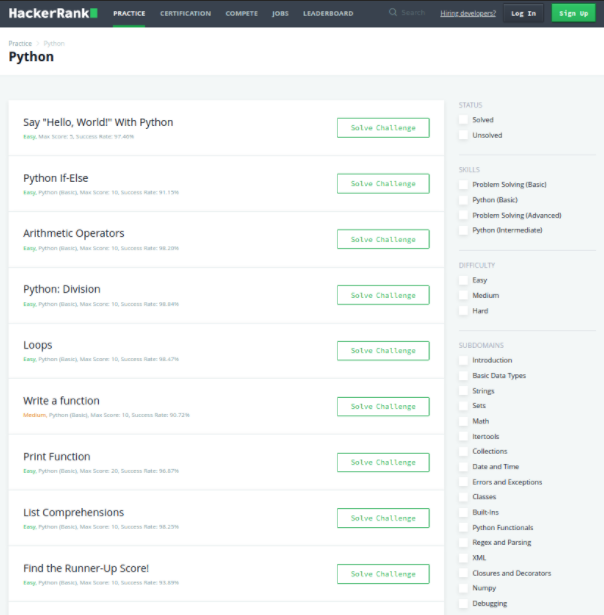Filter by Medium difficulty
This screenshot has height=615, width=604.
pyautogui.click(x=464, y=295)
